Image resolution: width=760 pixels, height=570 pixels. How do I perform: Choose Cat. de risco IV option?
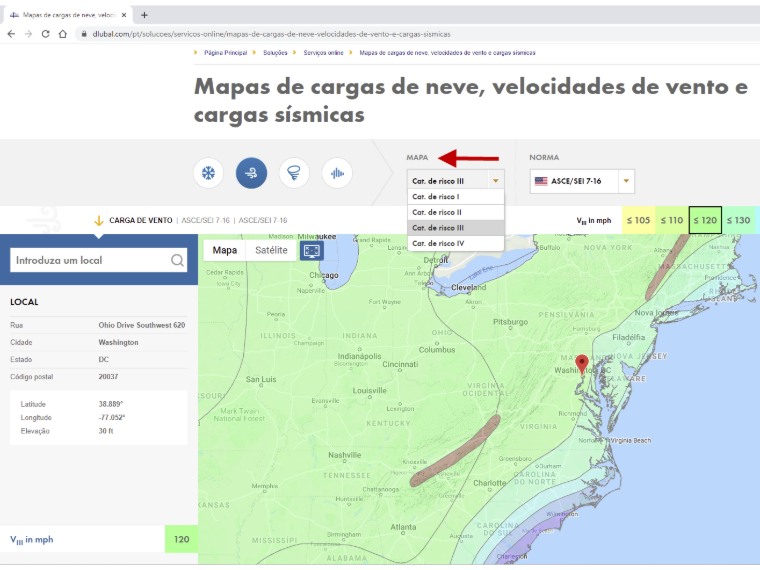456,243
